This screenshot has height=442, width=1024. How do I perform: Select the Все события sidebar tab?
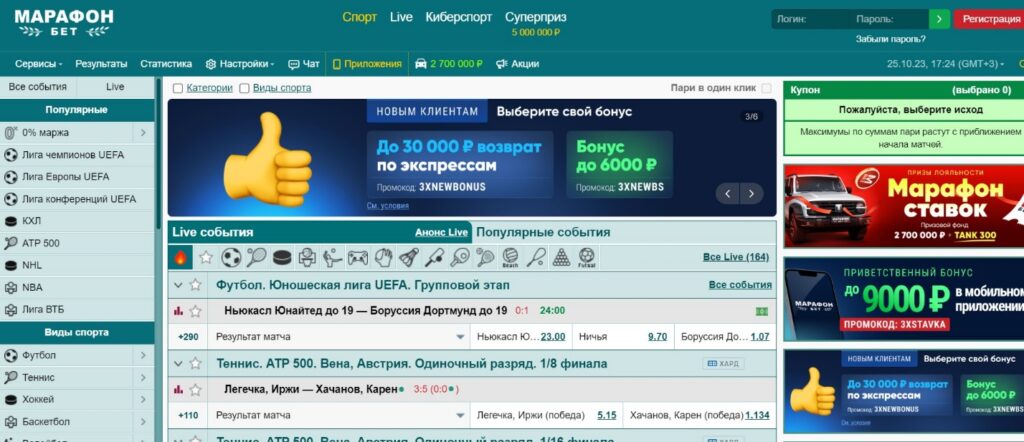click(38, 87)
